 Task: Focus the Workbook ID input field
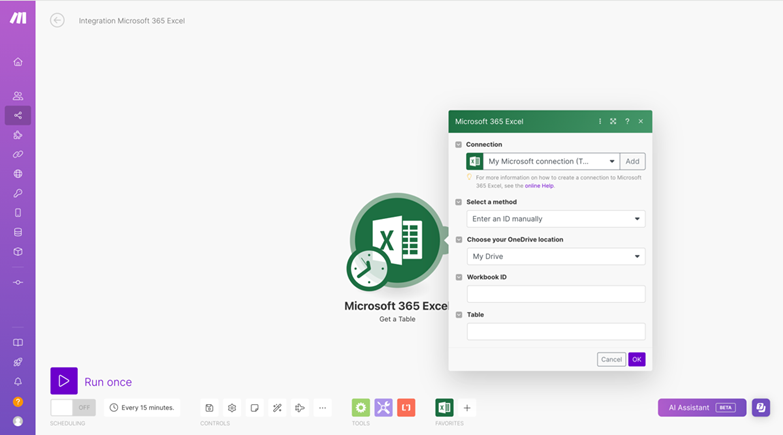[556, 294]
